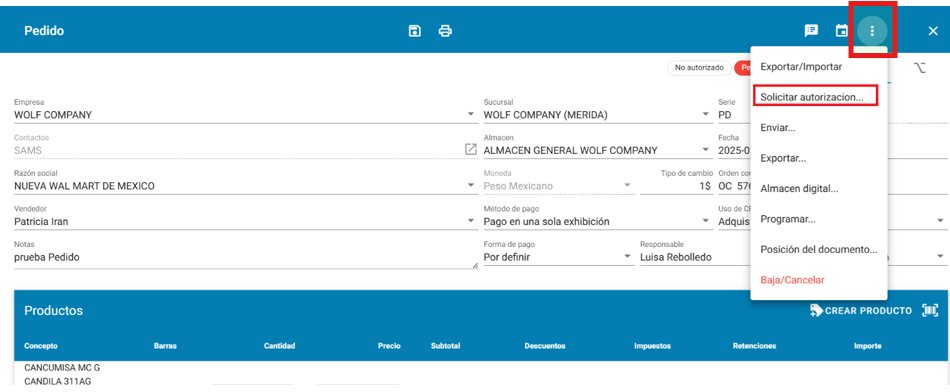Close the Pedido window with the X
Viewport: 950px width, 392px height.
click(933, 31)
